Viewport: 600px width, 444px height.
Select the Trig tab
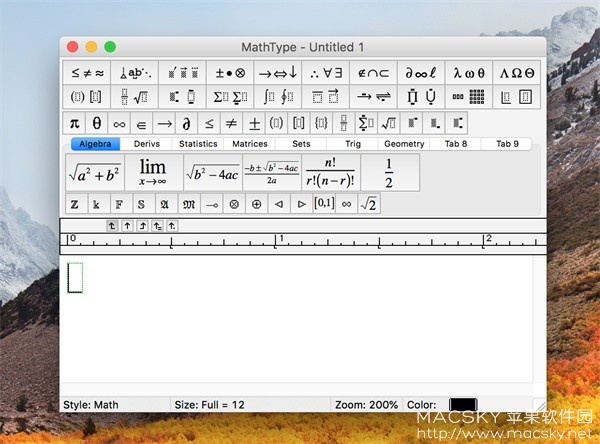[x=353, y=144]
